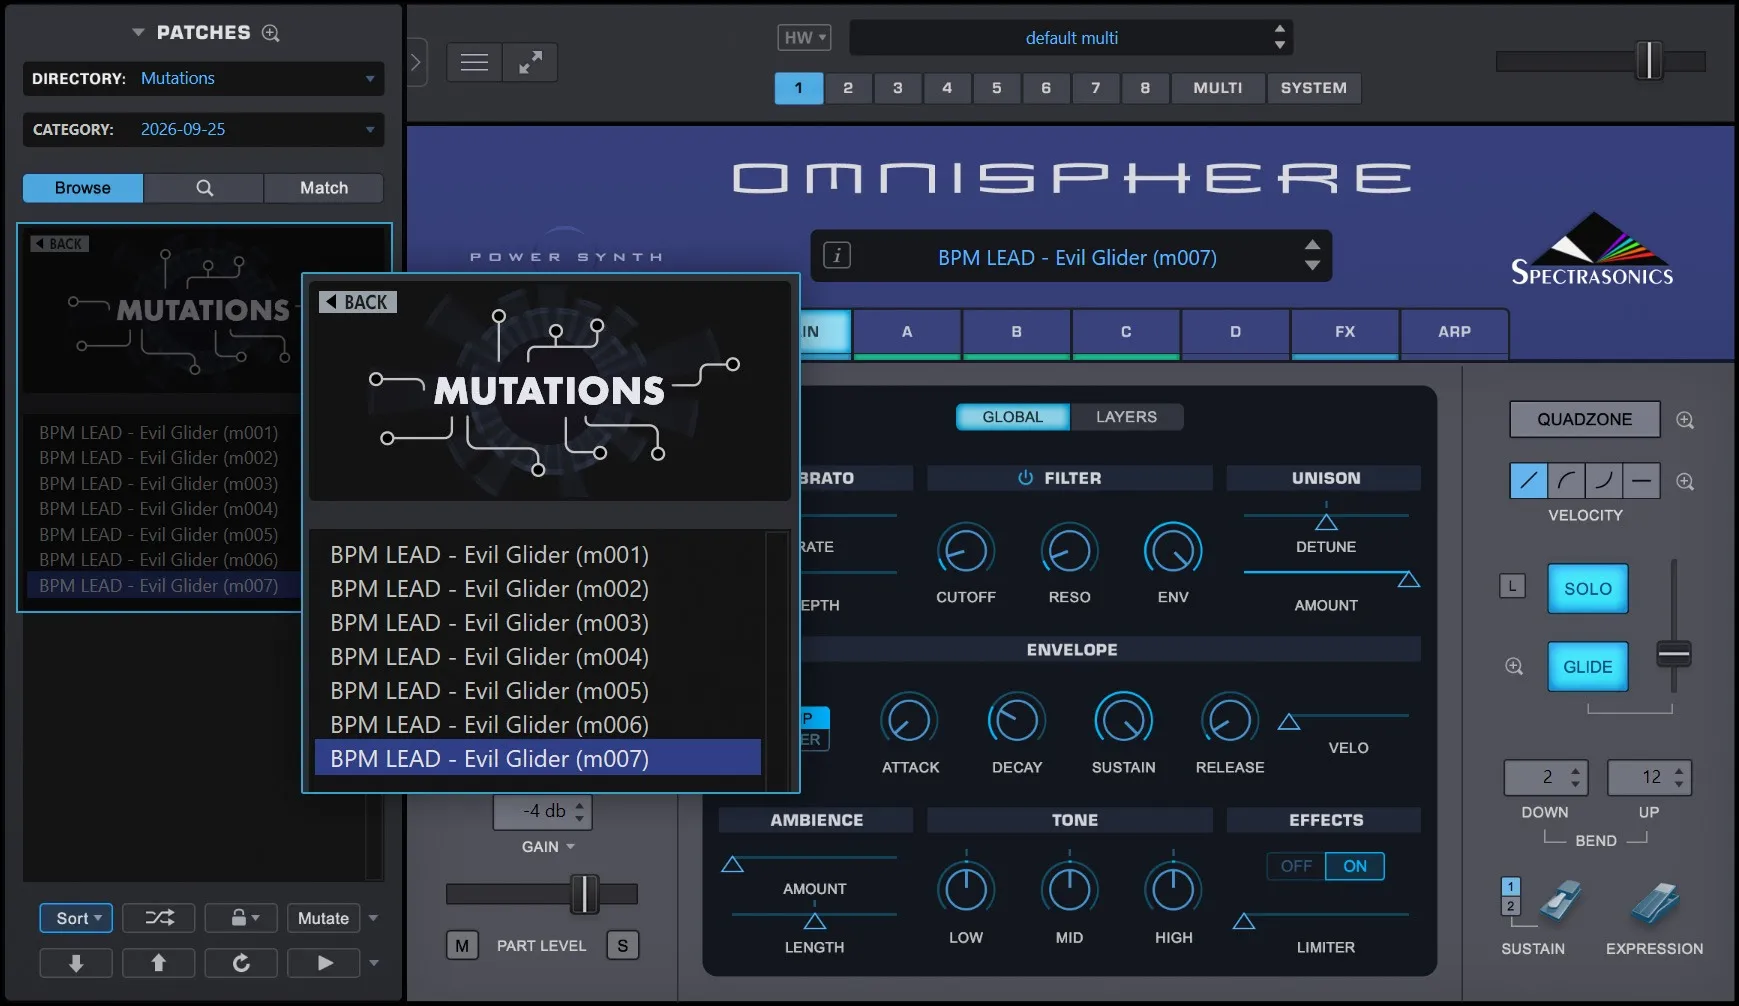The image size is (1739, 1006).
Task: Toggle the L legato button
Action: (1512, 586)
